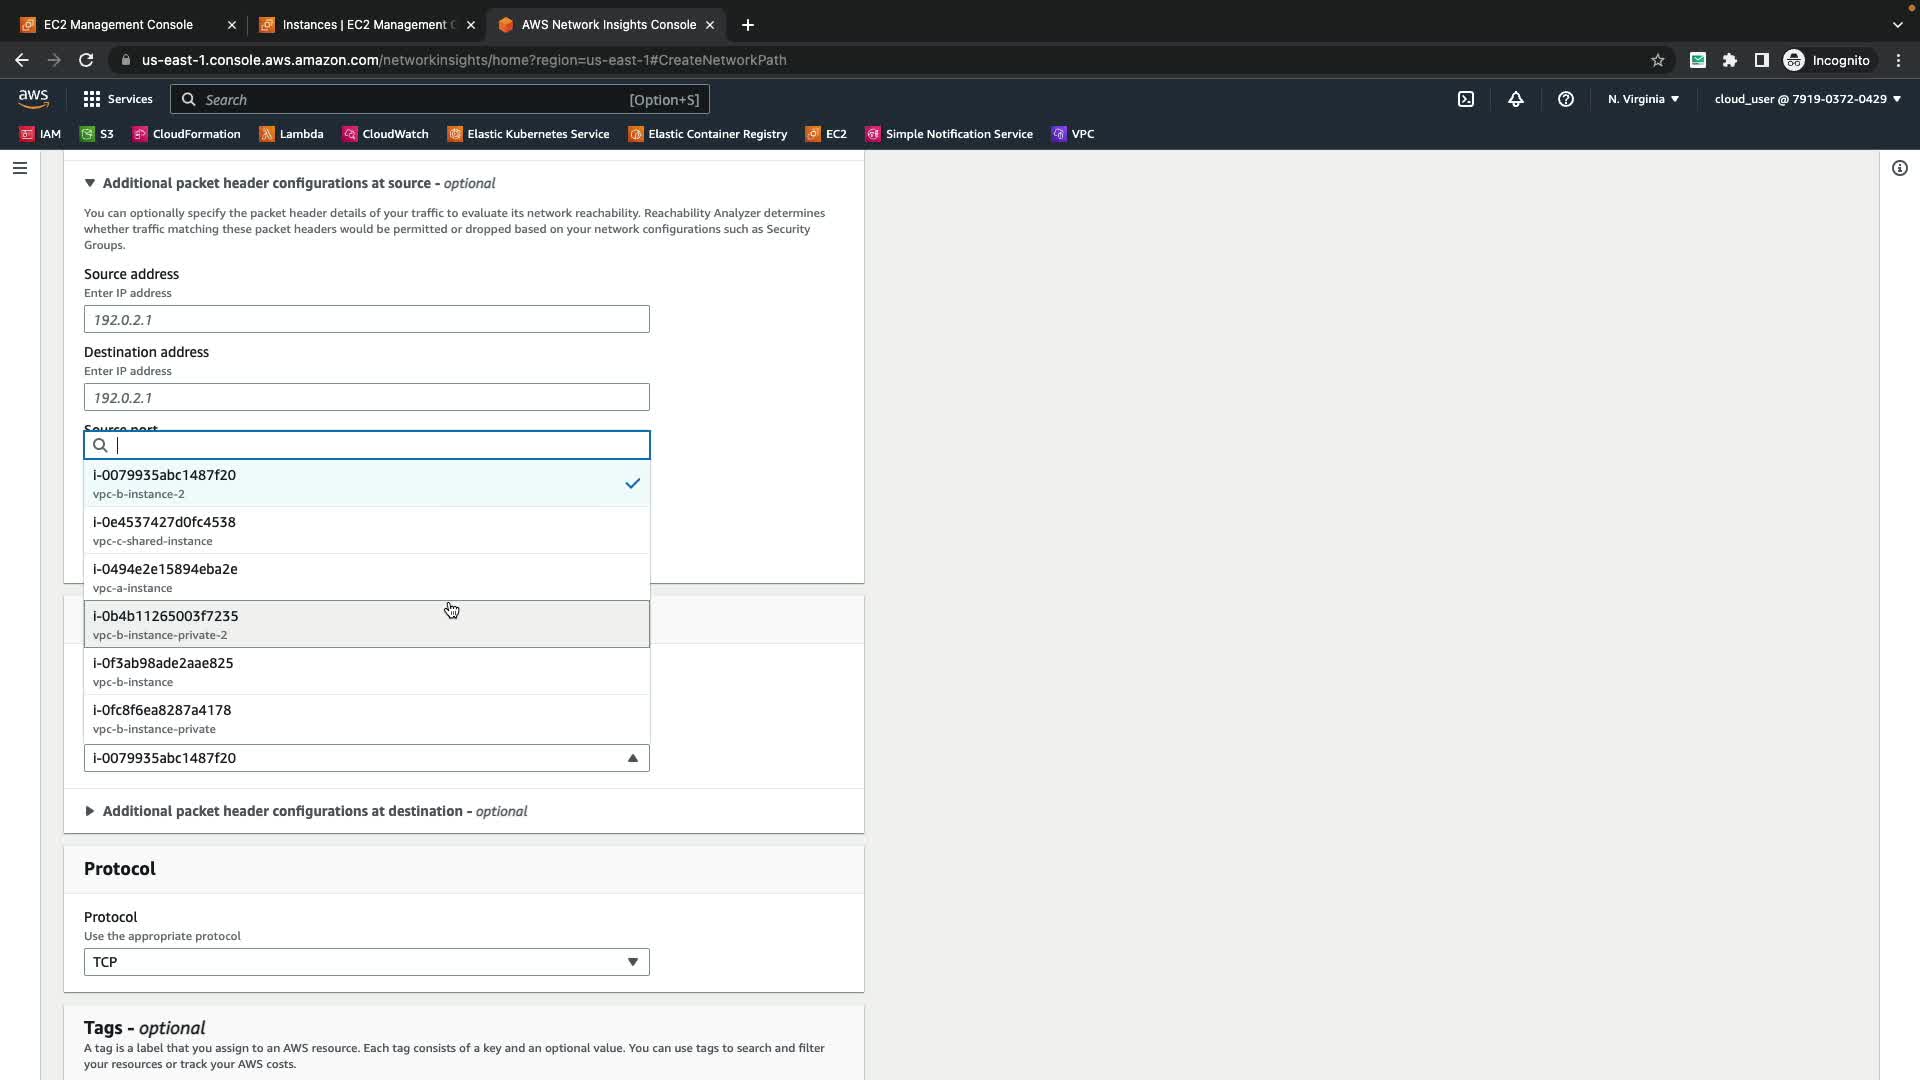Open the AWS CloudShell icon
The height and width of the screenshot is (1080, 1920).
click(x=1465, y=99)
